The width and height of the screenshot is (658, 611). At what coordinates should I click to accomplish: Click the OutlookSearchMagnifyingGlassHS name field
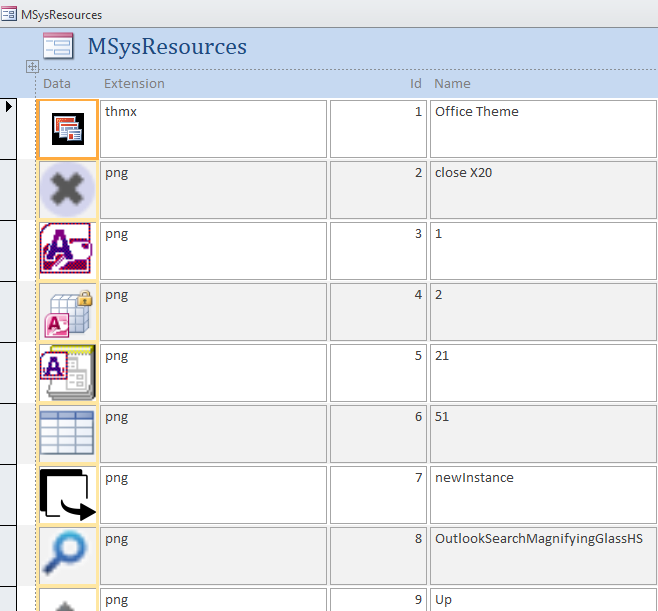[x=543, y=556]
